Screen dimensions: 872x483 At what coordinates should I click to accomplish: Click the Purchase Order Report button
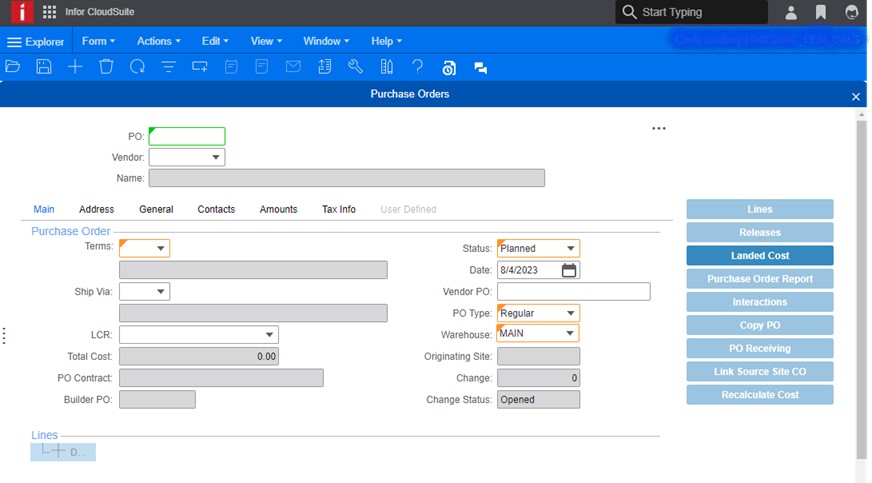pyautogui.click(x=760, y=279)
